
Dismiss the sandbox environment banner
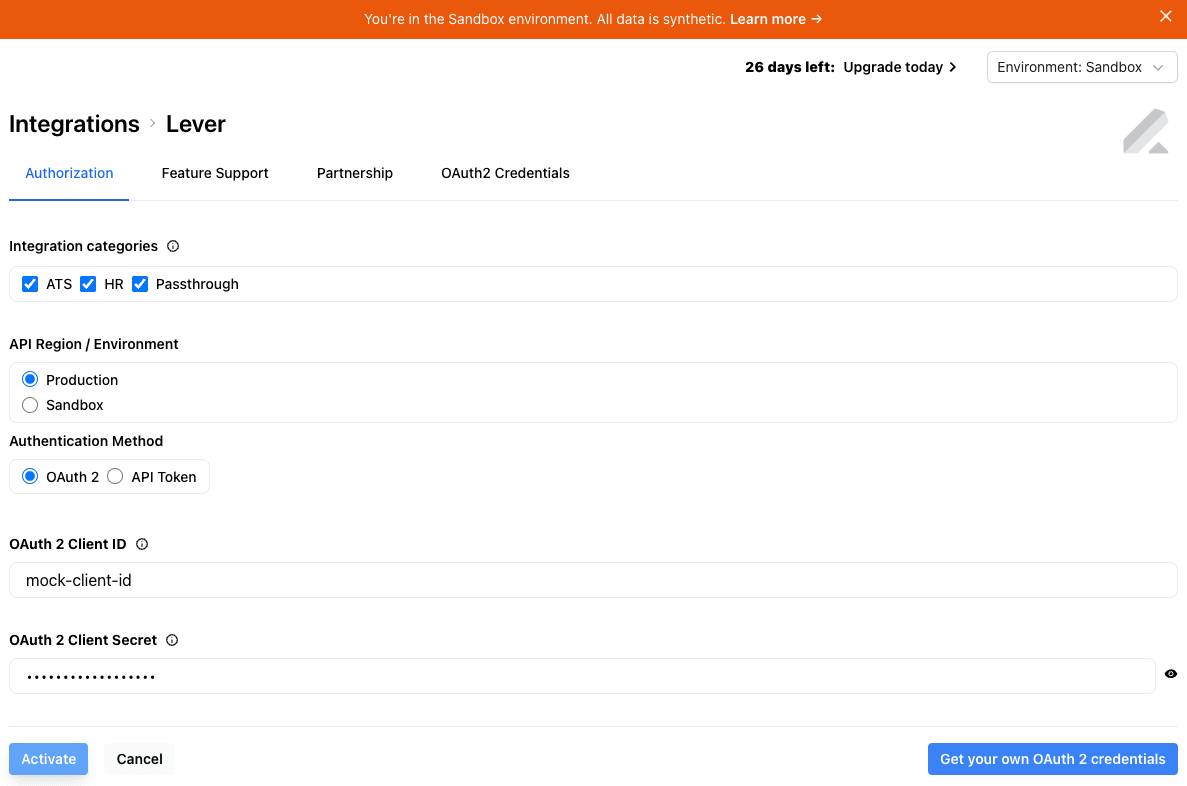tap(1165, 16)
